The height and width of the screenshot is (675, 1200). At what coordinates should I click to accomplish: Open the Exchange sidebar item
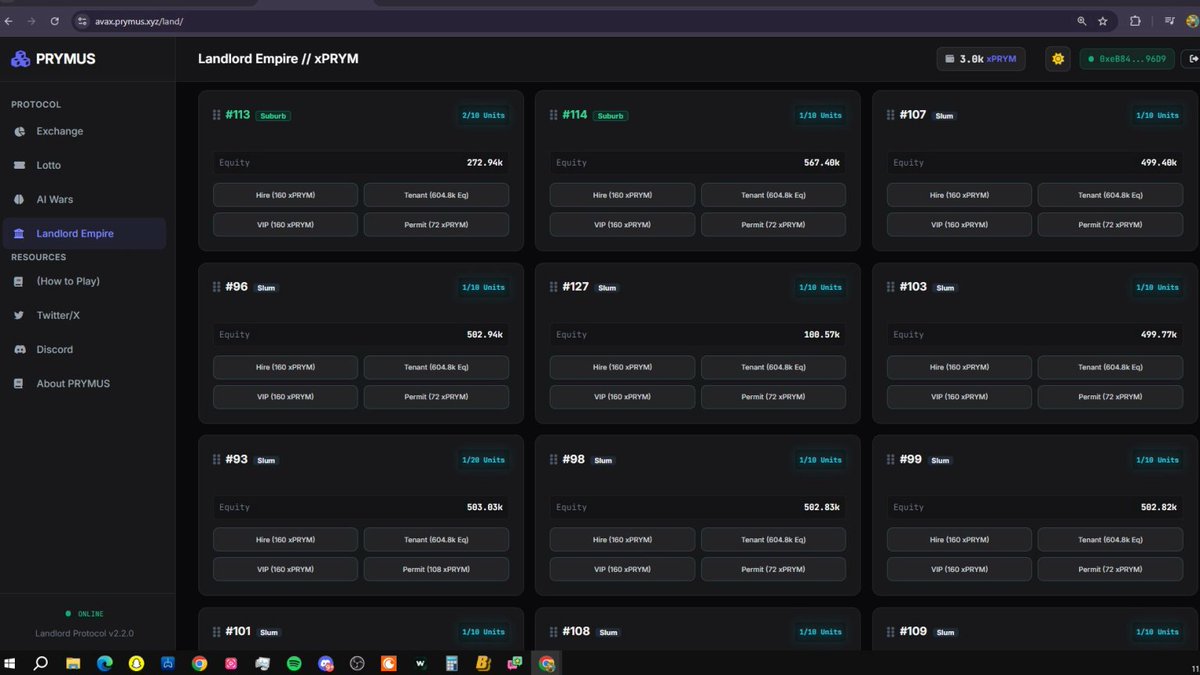click(83, 131)
